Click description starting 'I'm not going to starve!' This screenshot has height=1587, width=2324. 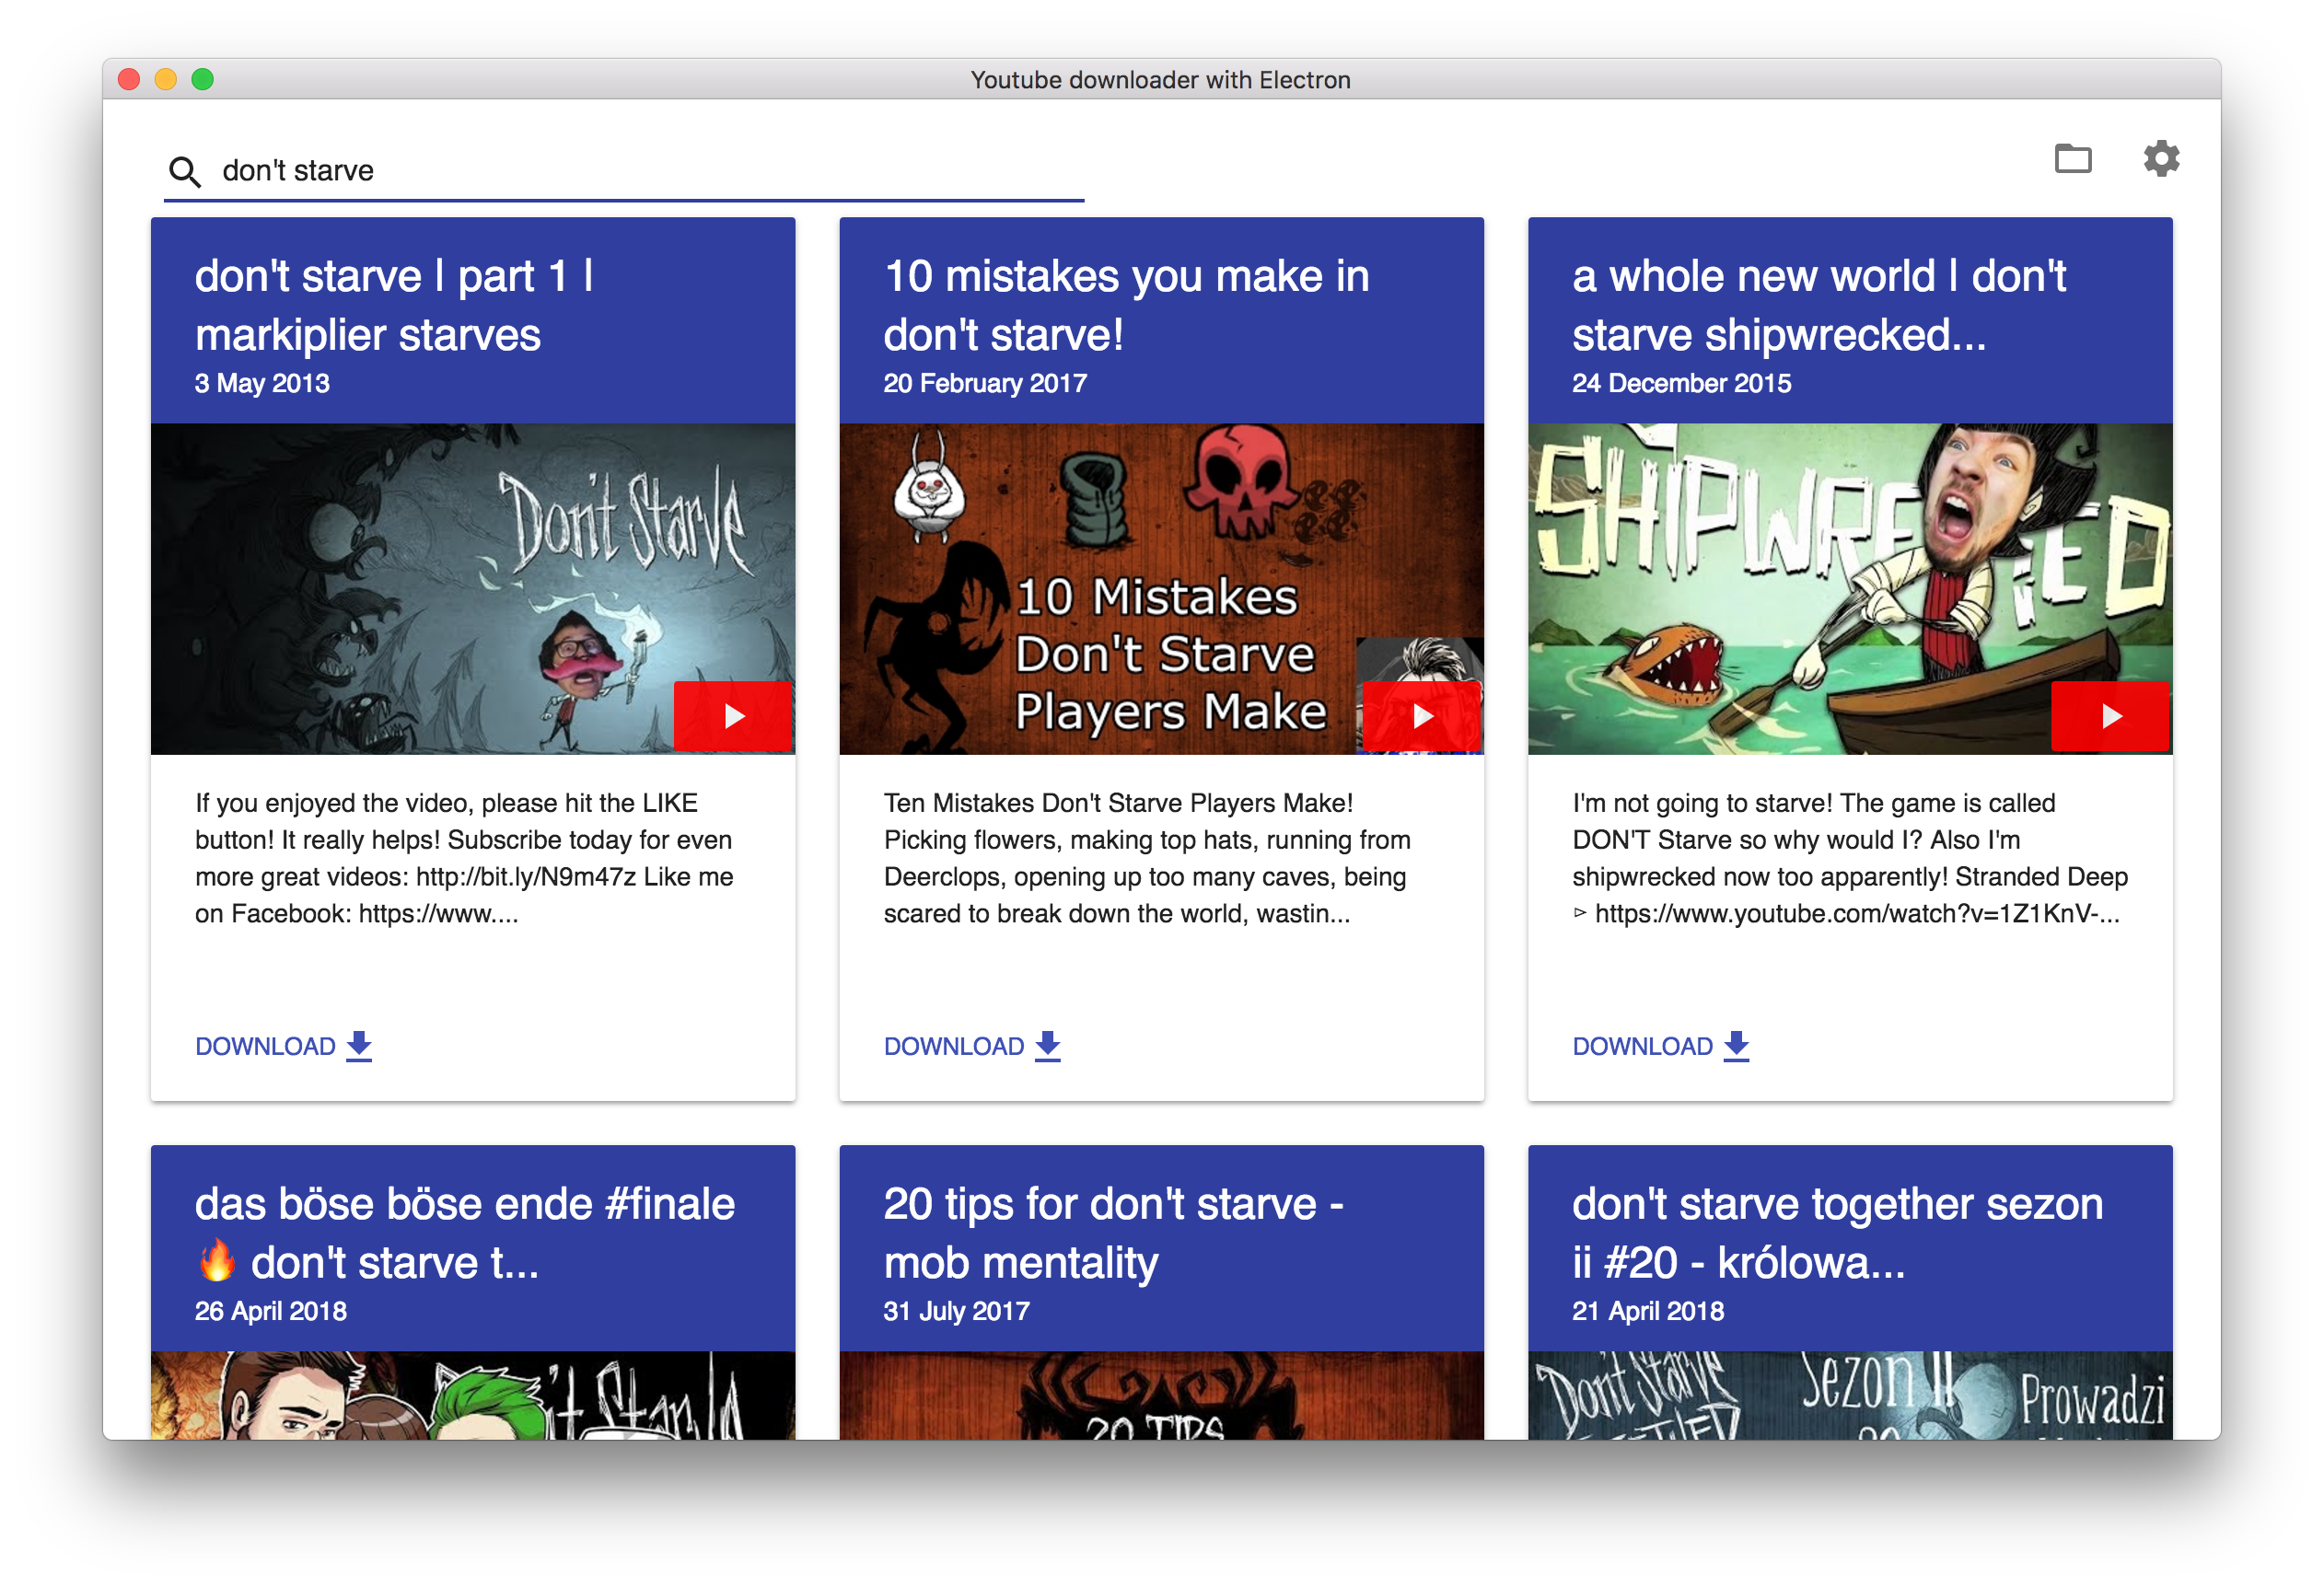(1850, 858)
